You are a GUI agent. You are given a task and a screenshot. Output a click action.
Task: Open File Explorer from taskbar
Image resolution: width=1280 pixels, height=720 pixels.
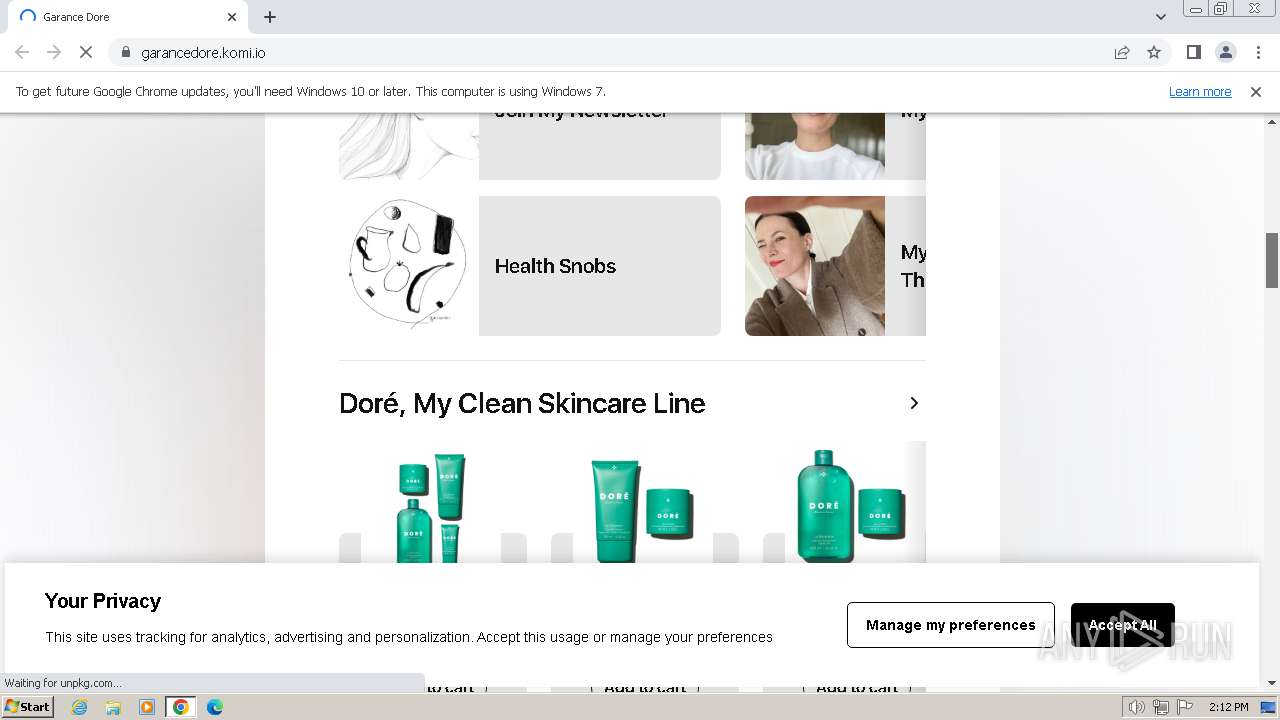tap(113, 707)
